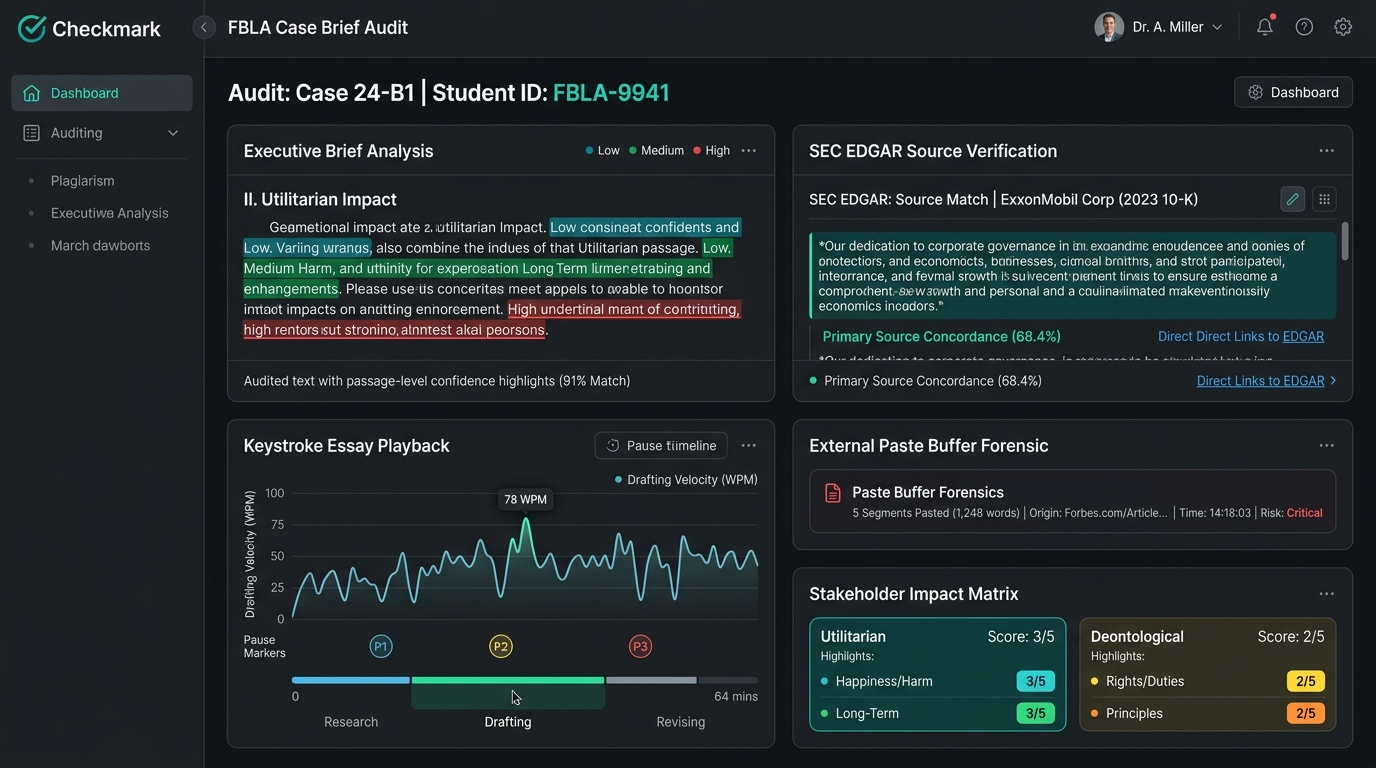Switch to the Research phase label

pyautogui.click(x=351, y=722)
